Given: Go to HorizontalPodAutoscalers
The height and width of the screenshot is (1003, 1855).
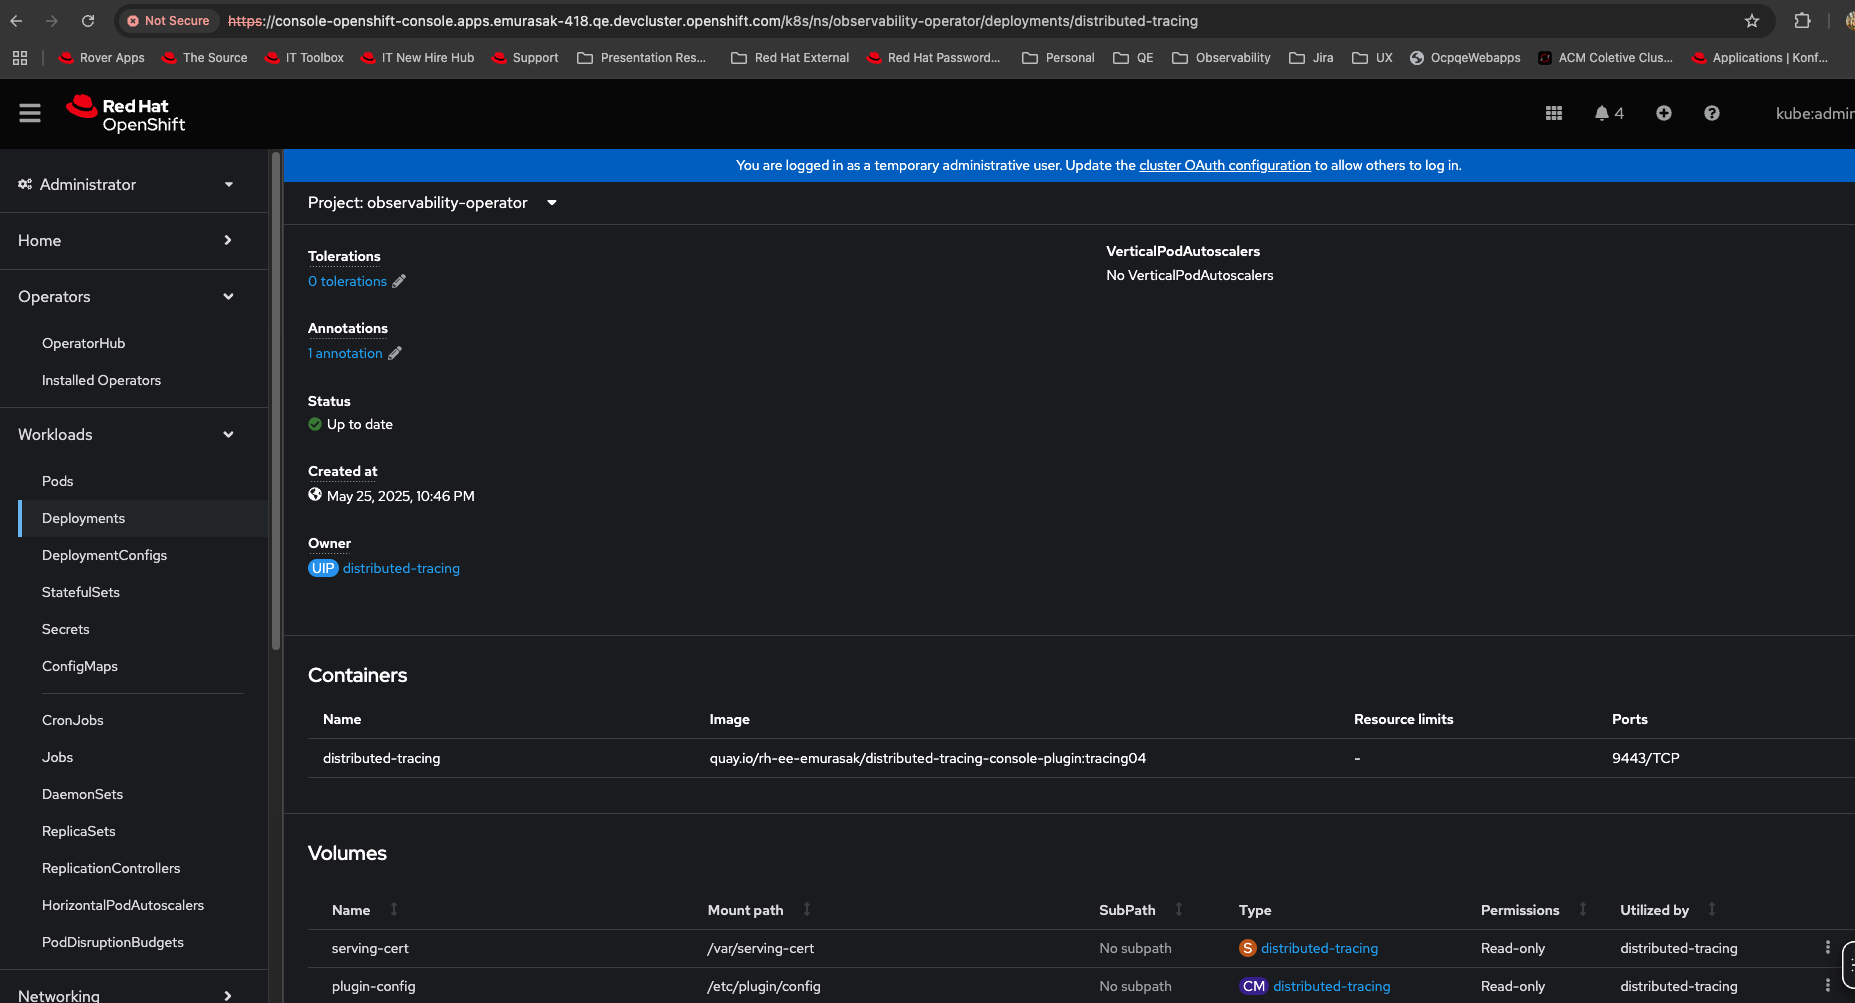Looking at the screenshot, I should point(123,906).
